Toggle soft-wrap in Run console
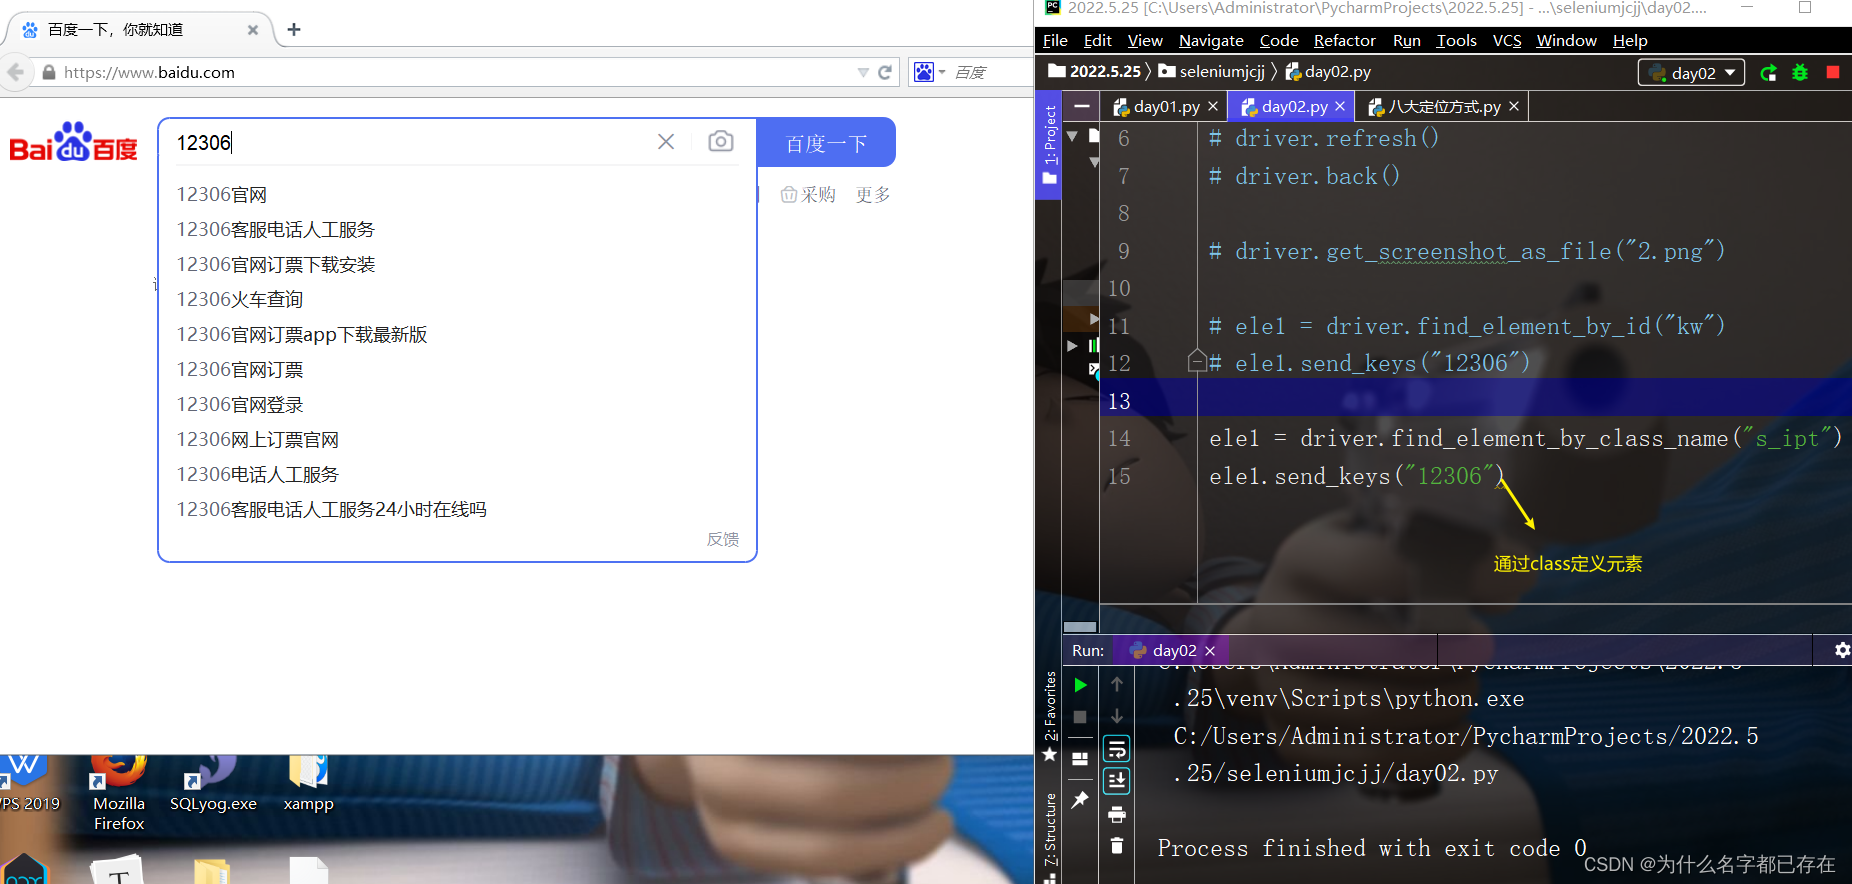This screenshot has height=884, width=1852. [x=1117, y=749]
